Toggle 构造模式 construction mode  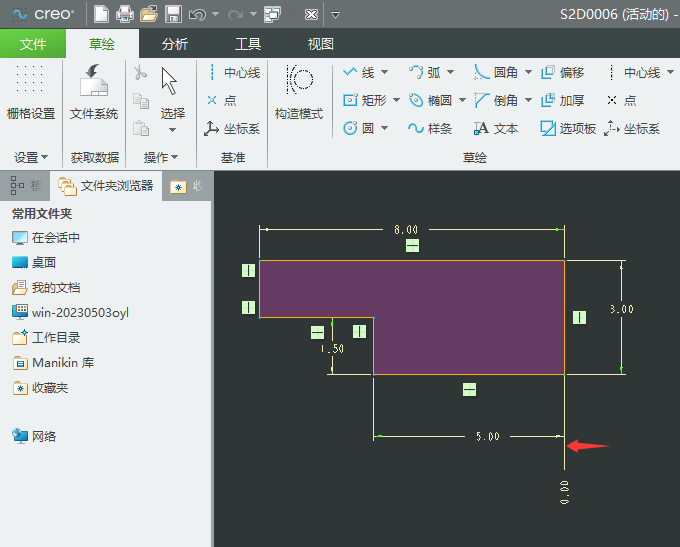point(299,92)
